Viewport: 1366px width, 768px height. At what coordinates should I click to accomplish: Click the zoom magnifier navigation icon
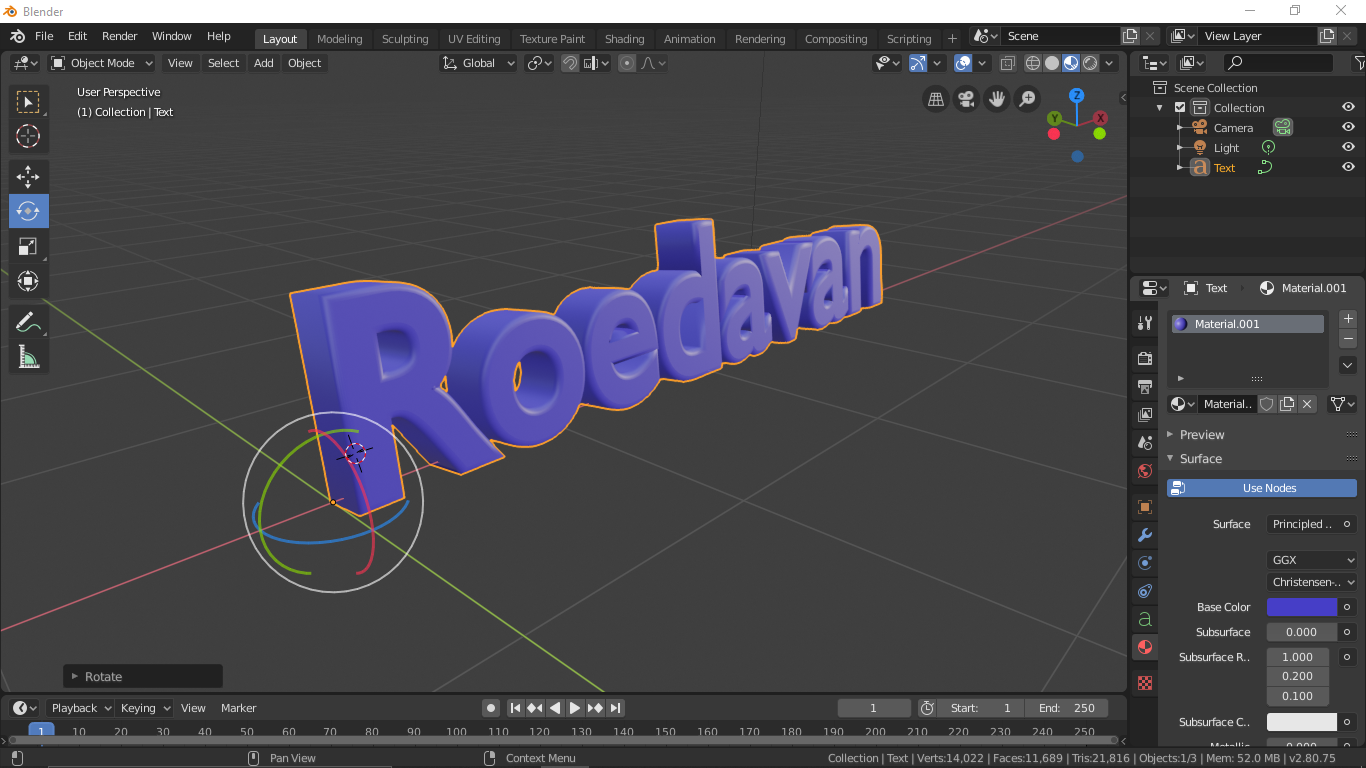(1027, 99)
